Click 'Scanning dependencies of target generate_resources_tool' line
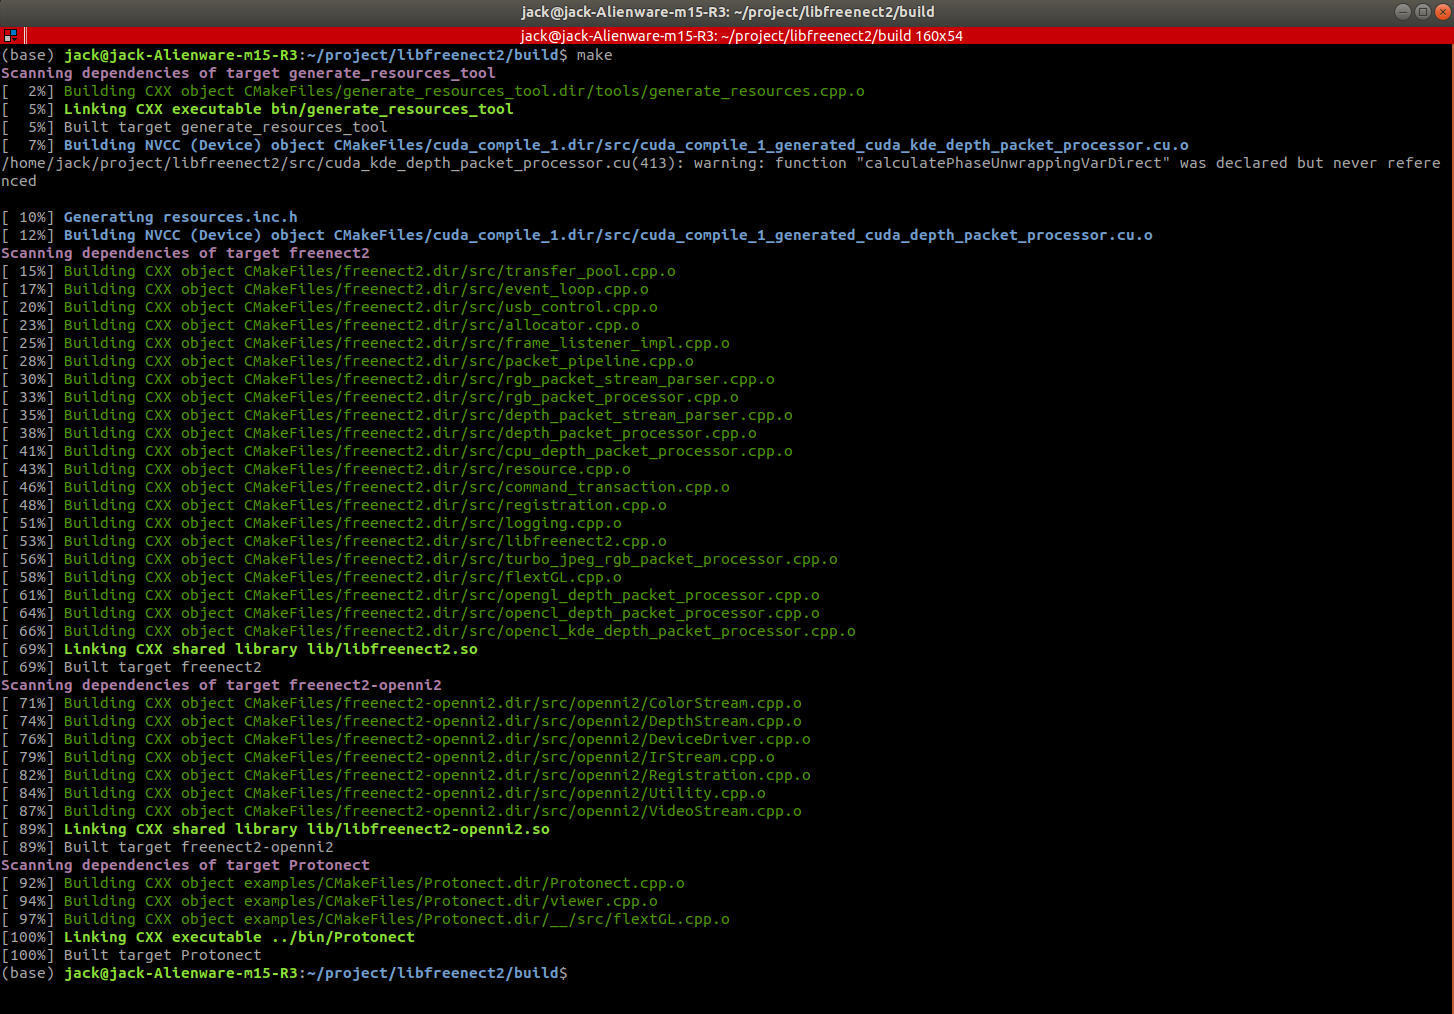 tap(248, 73)
